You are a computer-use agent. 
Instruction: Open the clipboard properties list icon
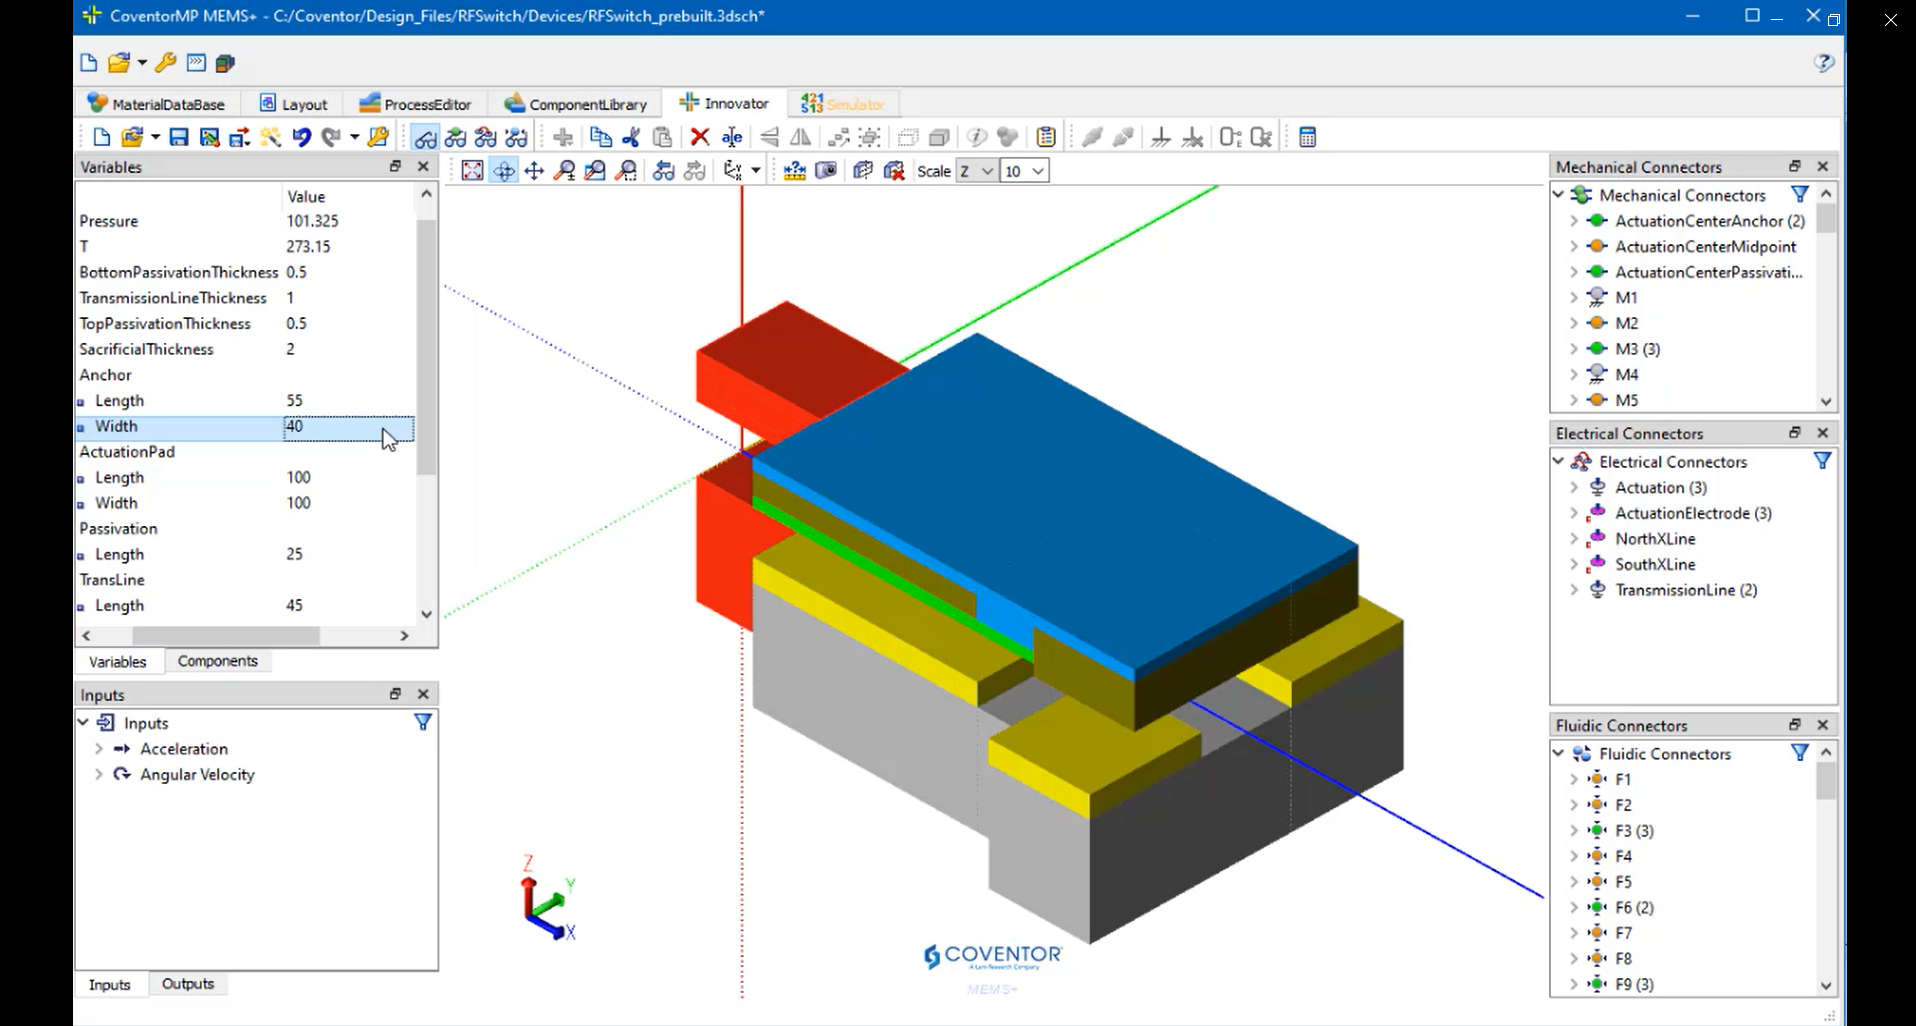click(x=1046, y=137)
